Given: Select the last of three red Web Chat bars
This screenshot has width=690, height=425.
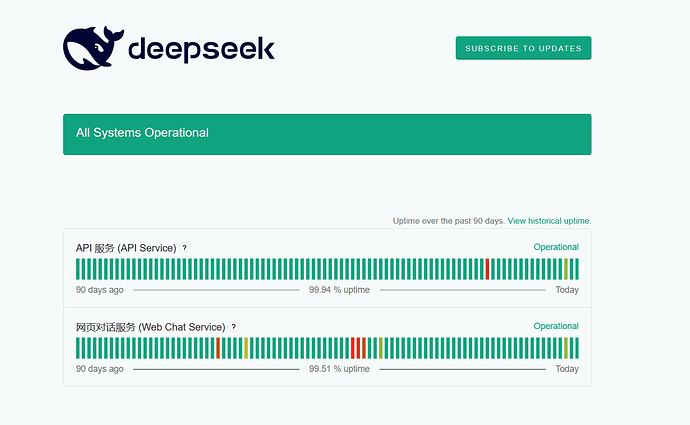Looking at the screenshot, I should tap(364, 348).
